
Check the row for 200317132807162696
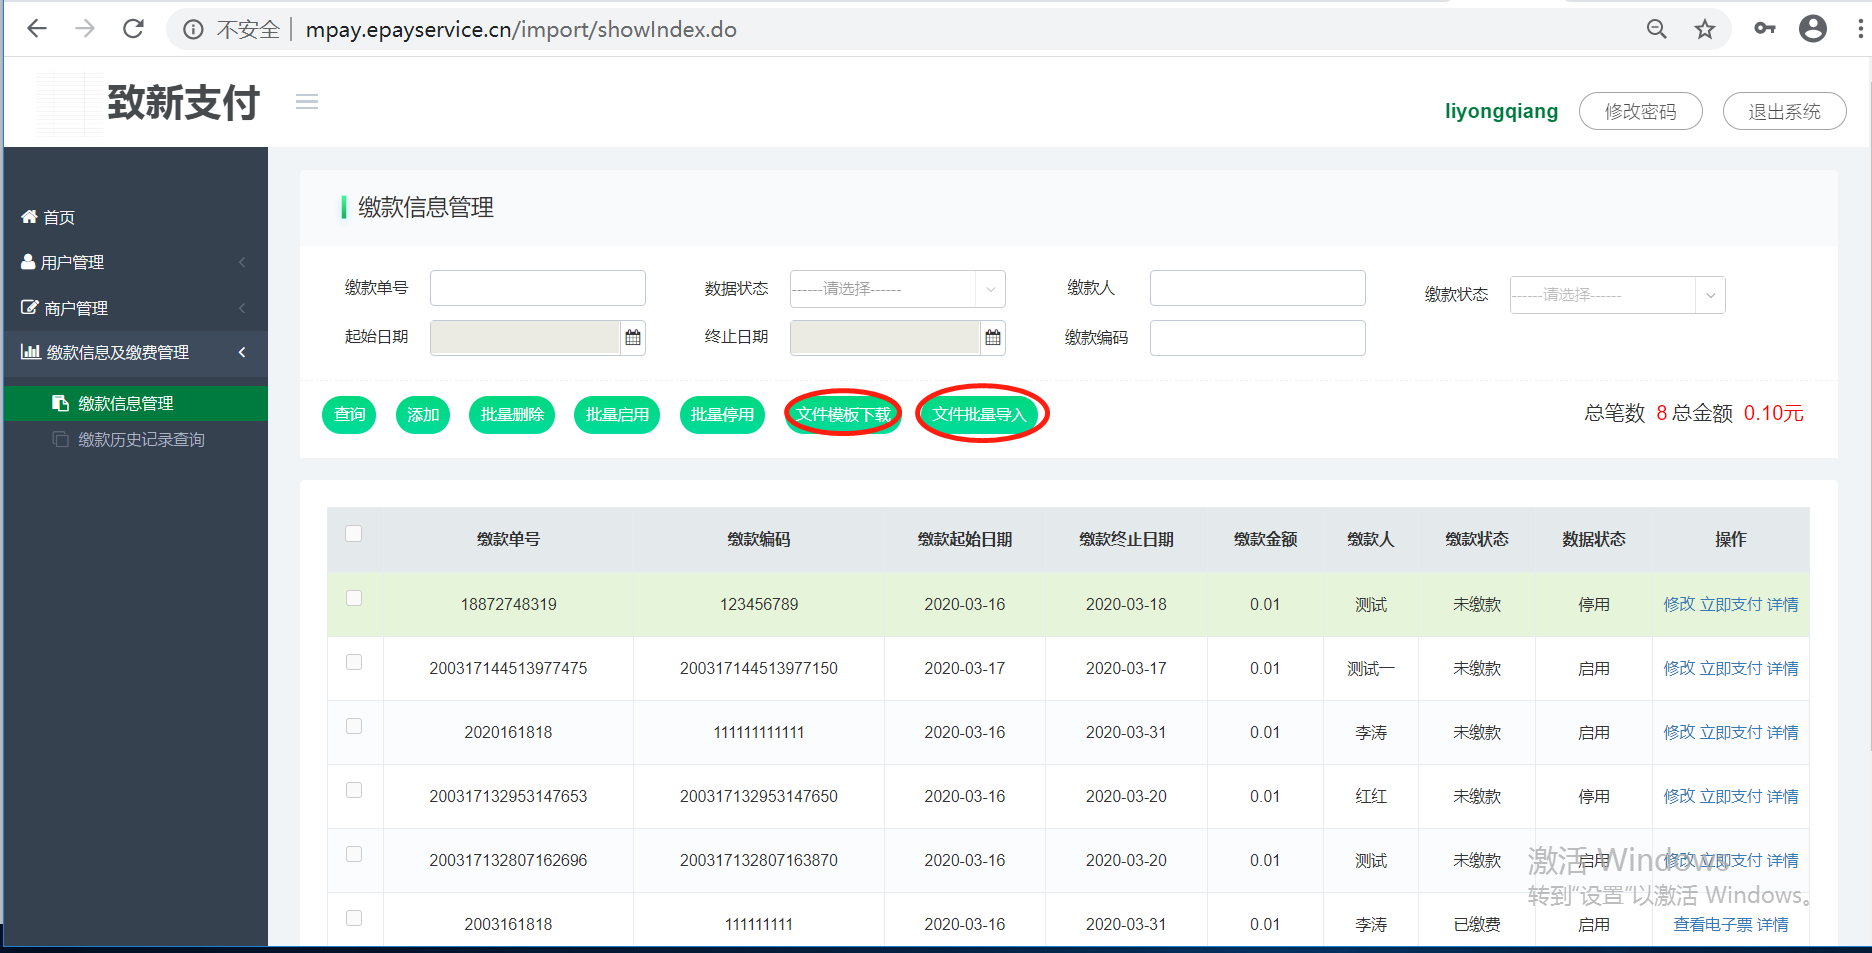(354, 854)
